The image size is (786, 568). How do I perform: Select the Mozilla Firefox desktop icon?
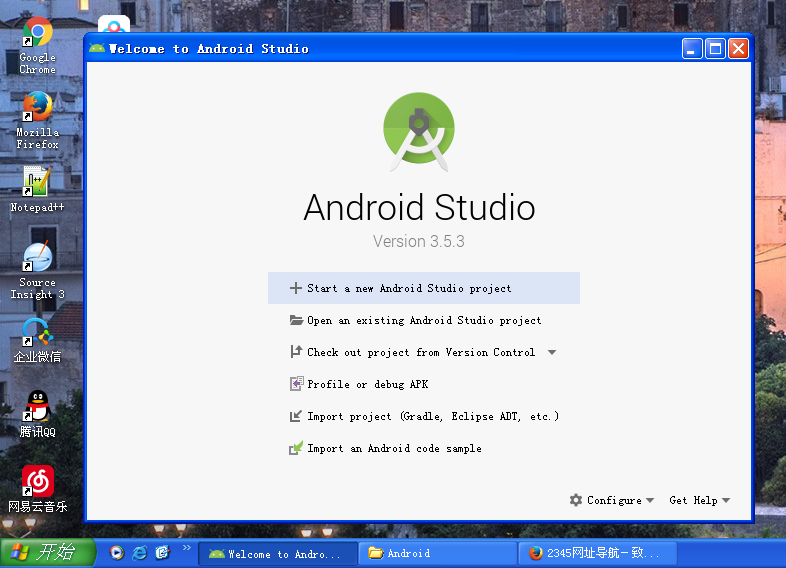[x=37, y=120]
